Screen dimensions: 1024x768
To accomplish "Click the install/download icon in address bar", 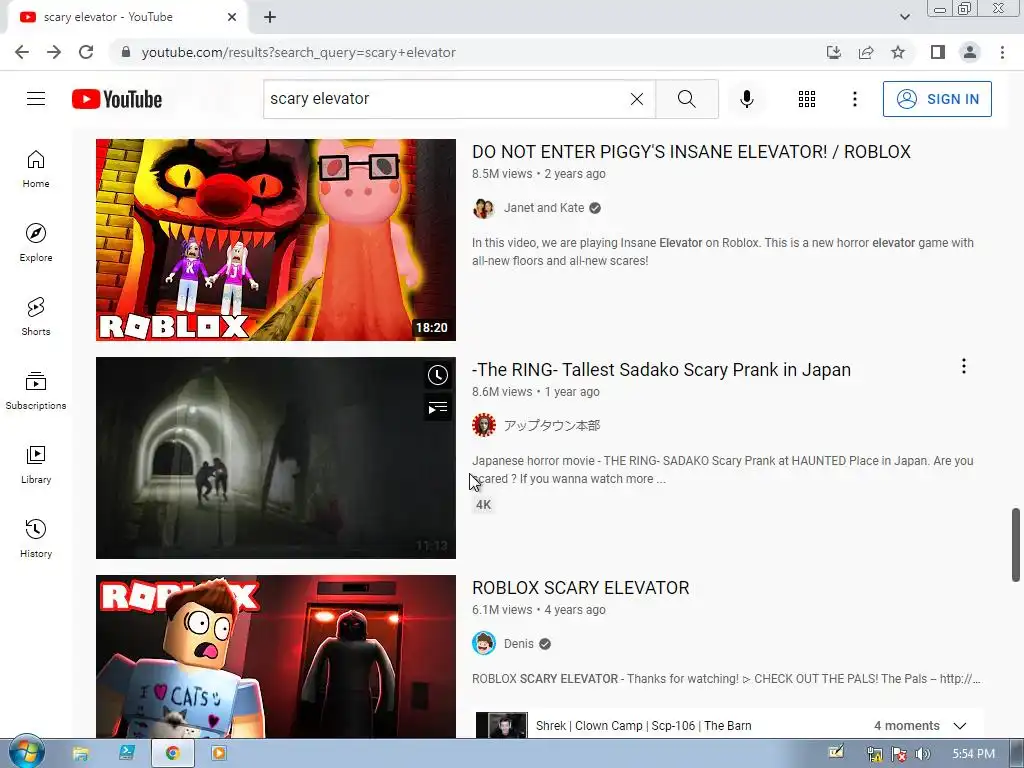I will tap(834, 52).
